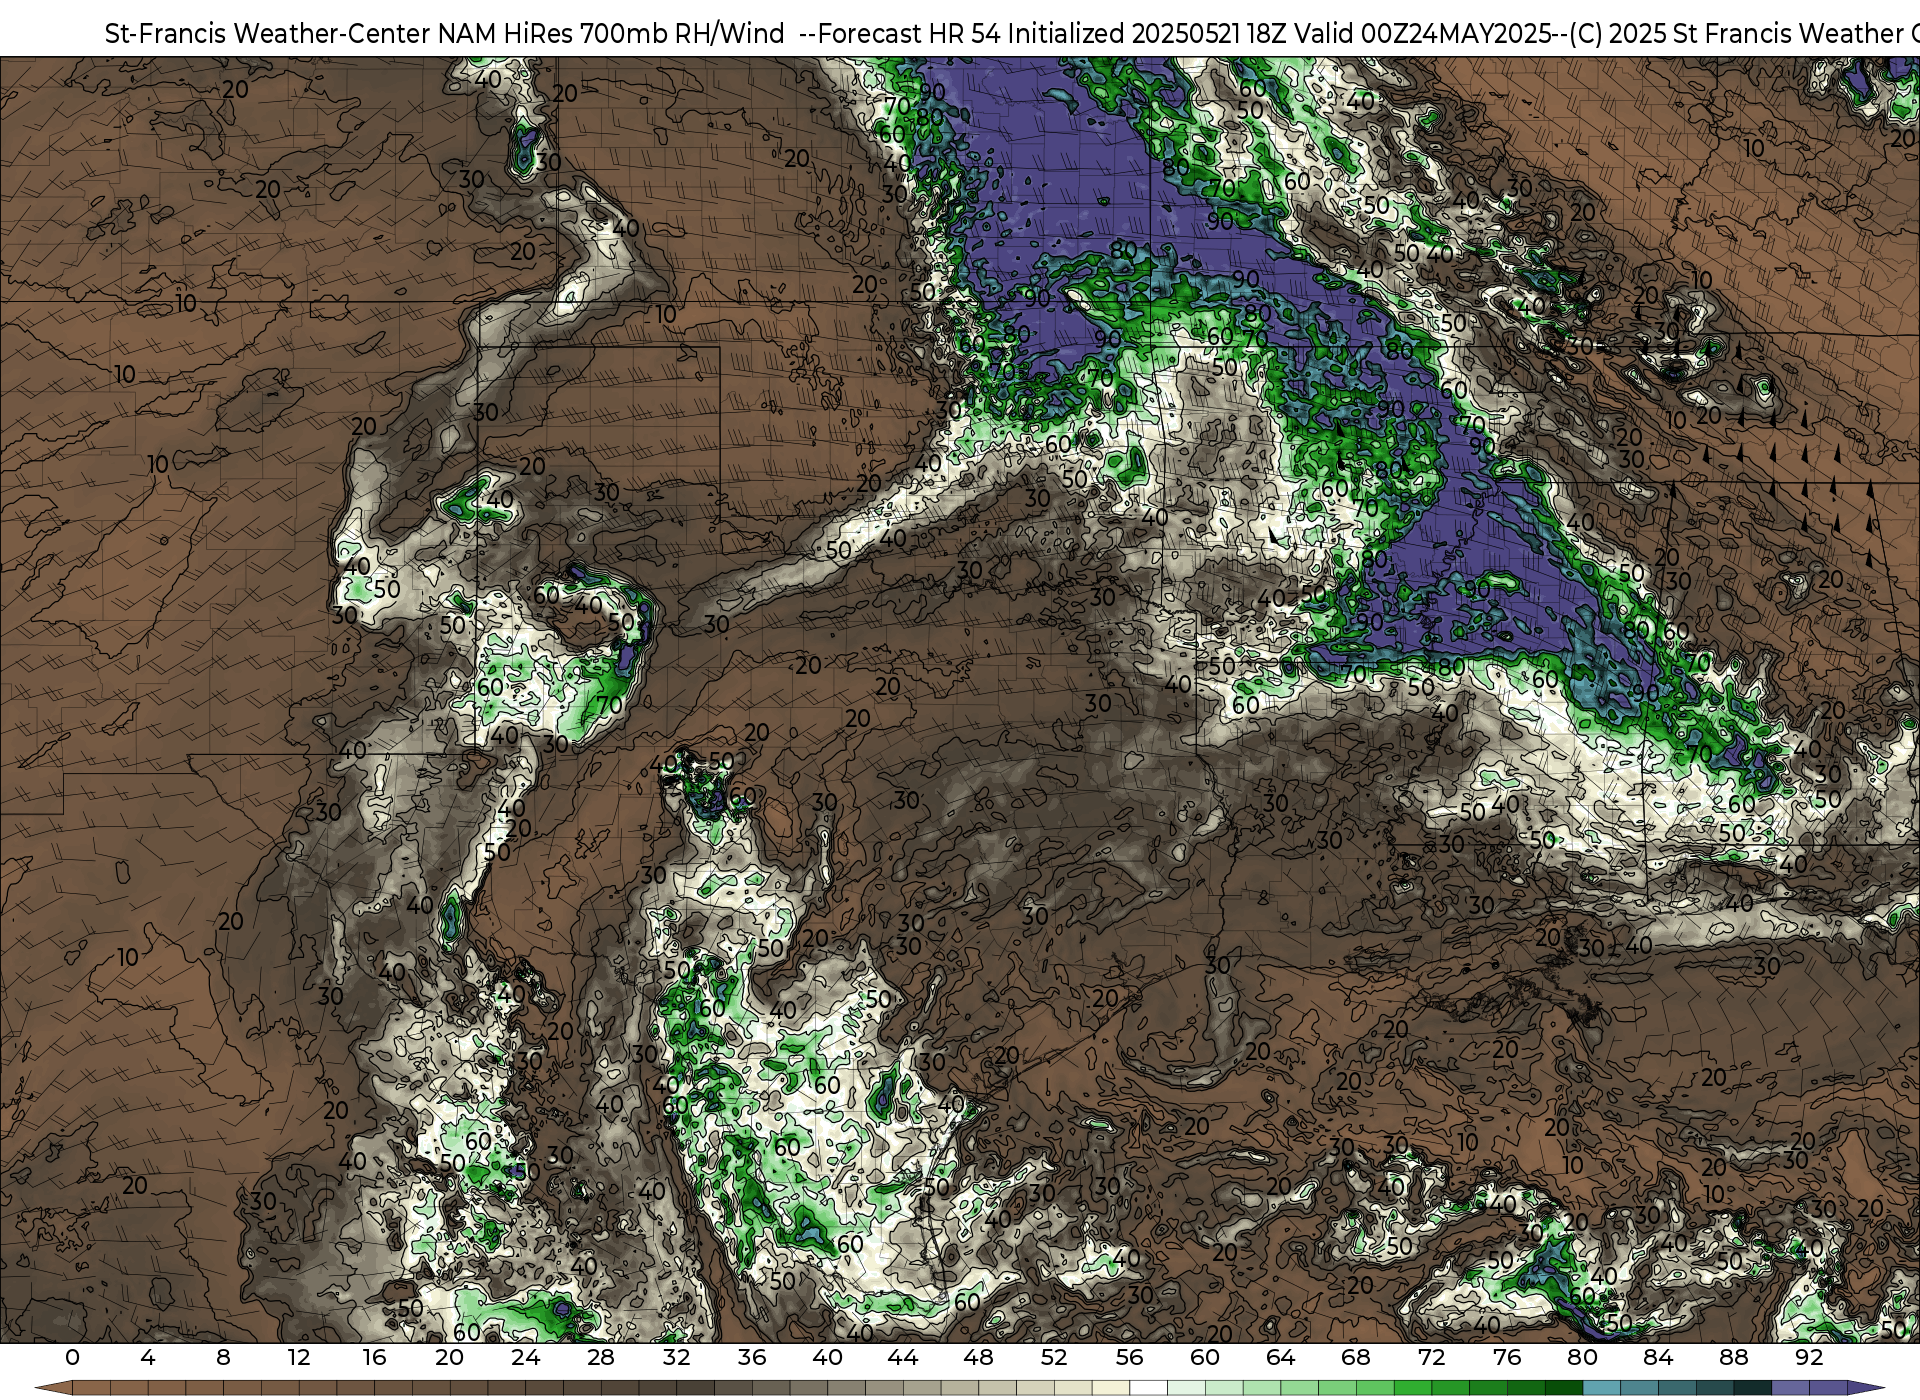Screen dimensions: 1920x1400
Task: Click the colorbar tick label "44"
Action: [903, 1357]
